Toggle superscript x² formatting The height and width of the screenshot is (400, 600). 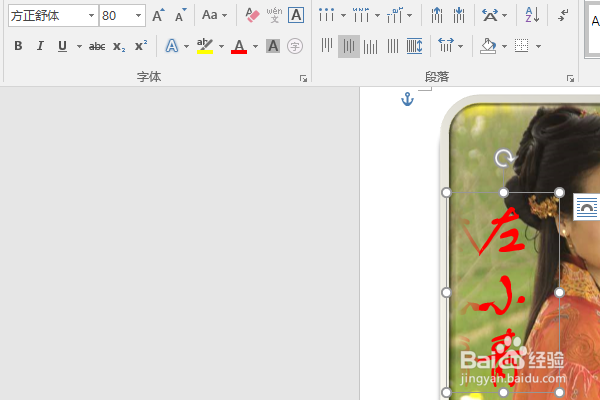[x=141, y=46]
